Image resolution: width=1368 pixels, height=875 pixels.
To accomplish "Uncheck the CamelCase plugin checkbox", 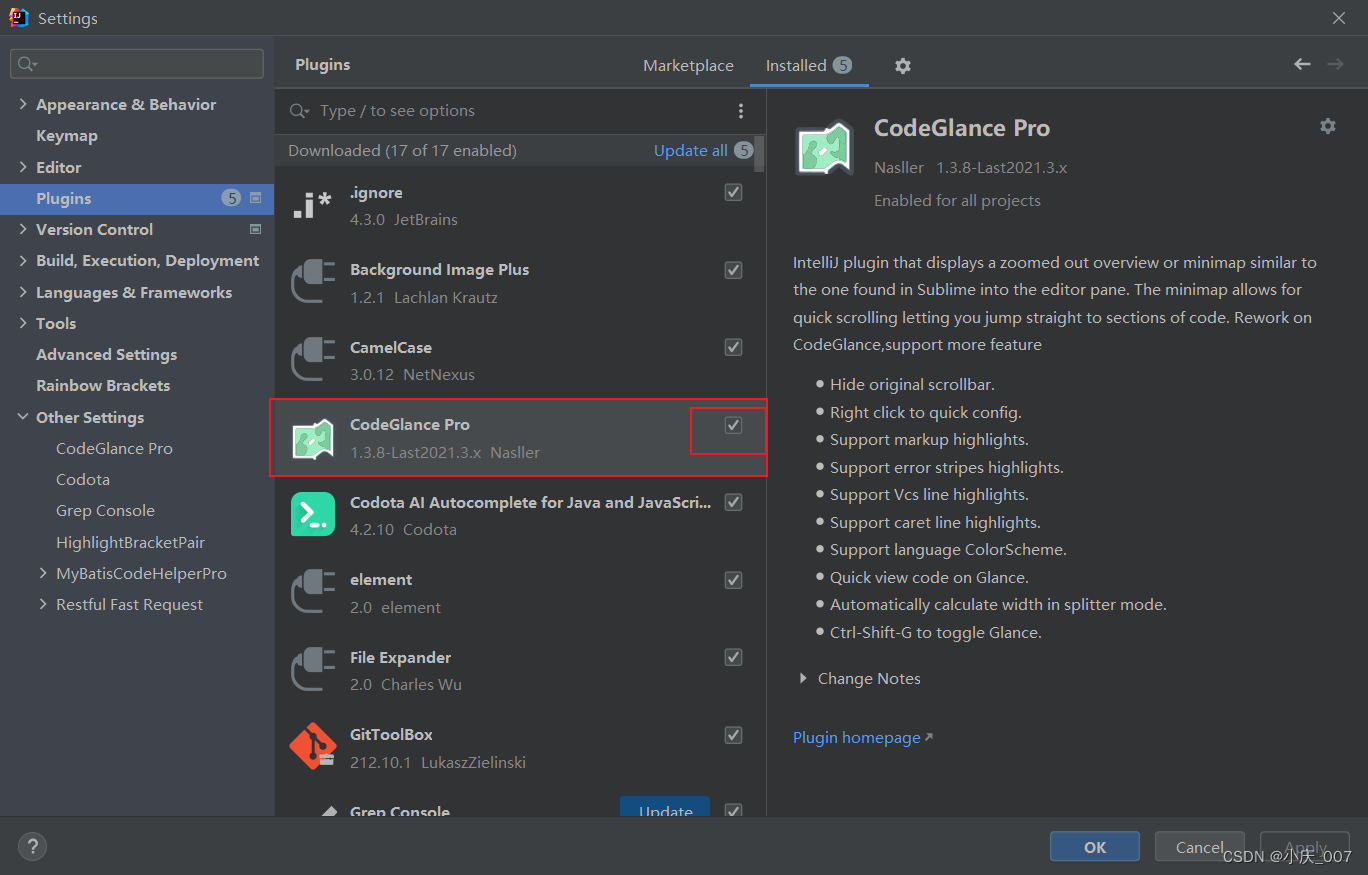I will (734, 347).
